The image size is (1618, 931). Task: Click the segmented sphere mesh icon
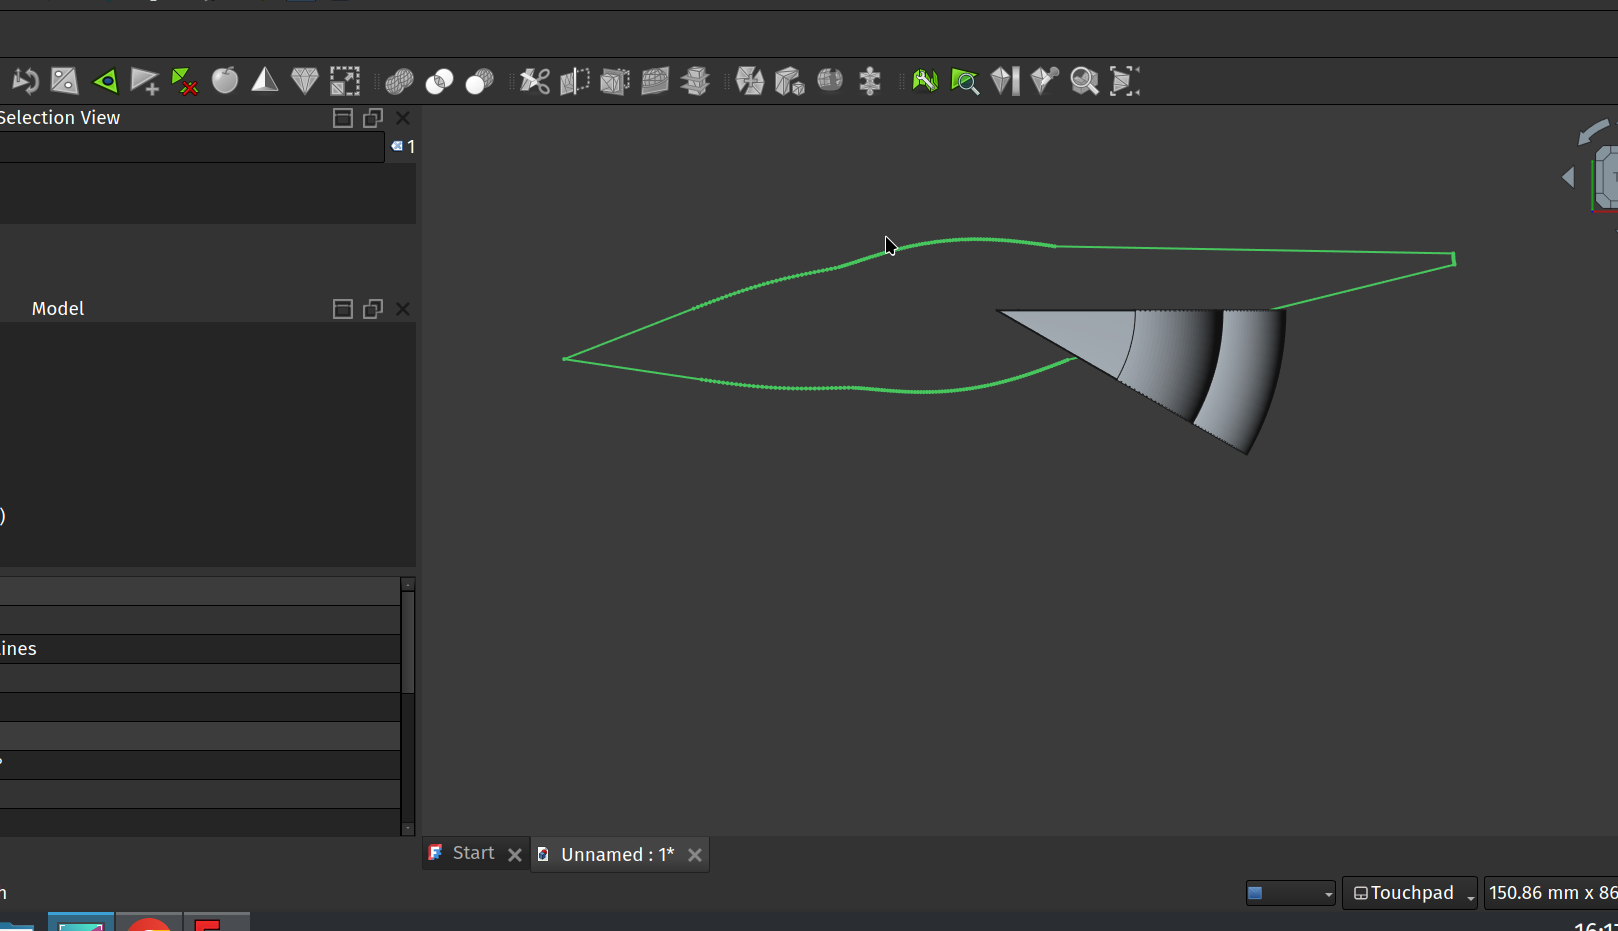pos(830,80)
